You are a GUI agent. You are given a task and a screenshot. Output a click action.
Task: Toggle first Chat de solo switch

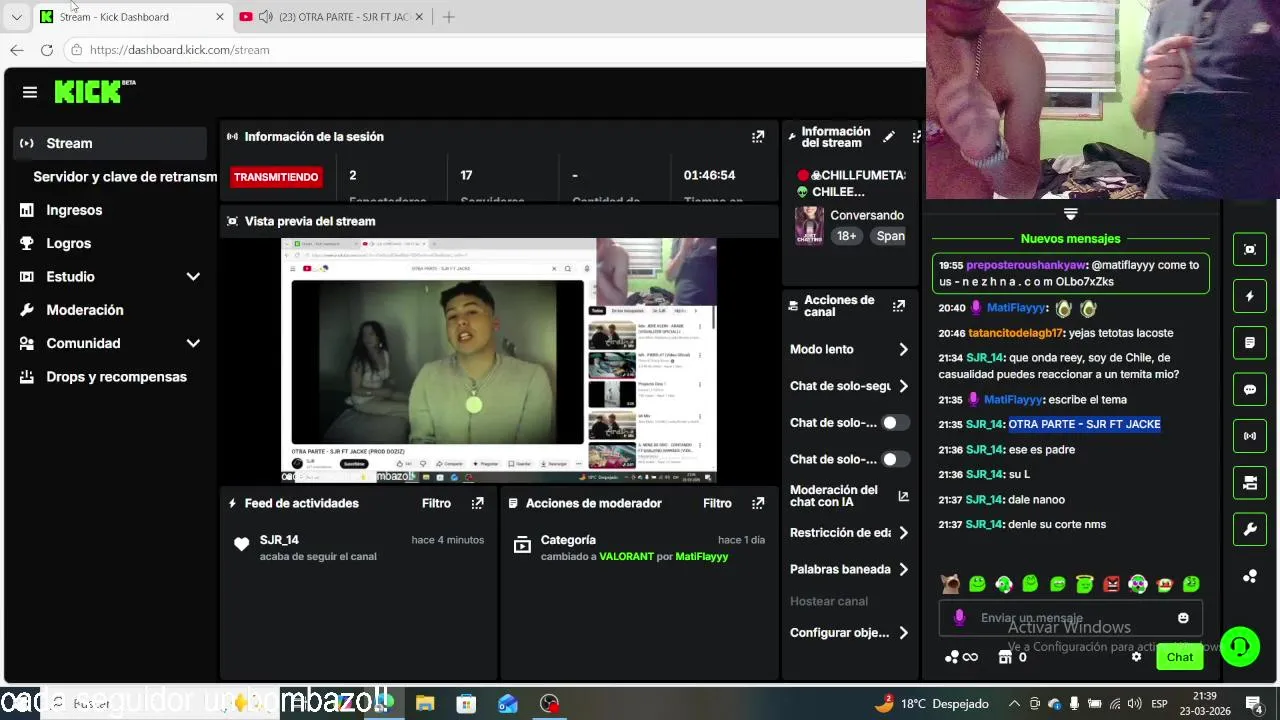tap(896, 423)
